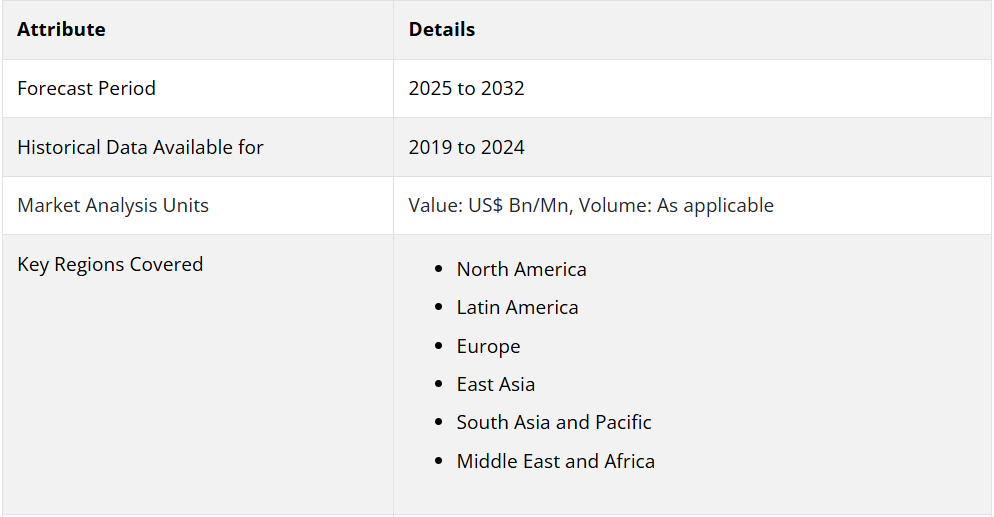Select the Market Analysis Units label

pos(113,205)
